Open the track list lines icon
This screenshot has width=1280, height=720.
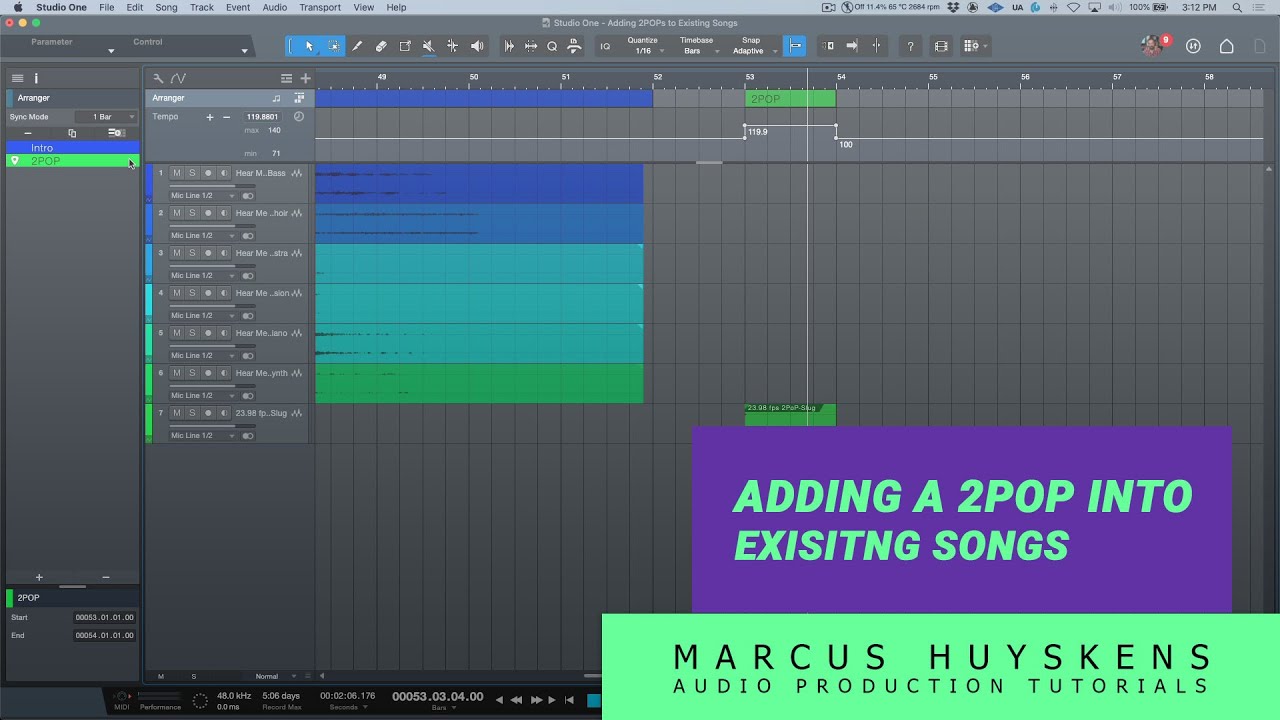tap(17, 78)
